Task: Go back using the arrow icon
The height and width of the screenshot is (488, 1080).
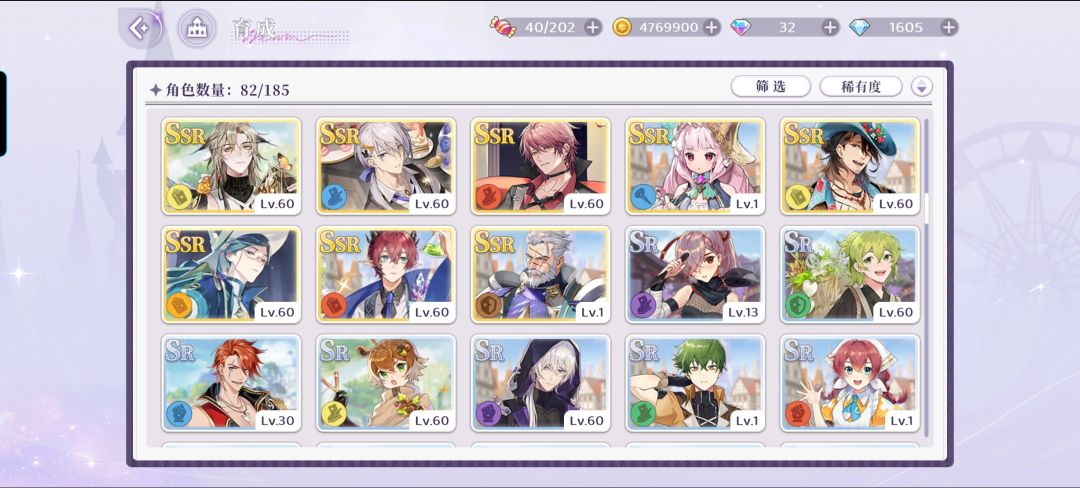Action: 140,28
